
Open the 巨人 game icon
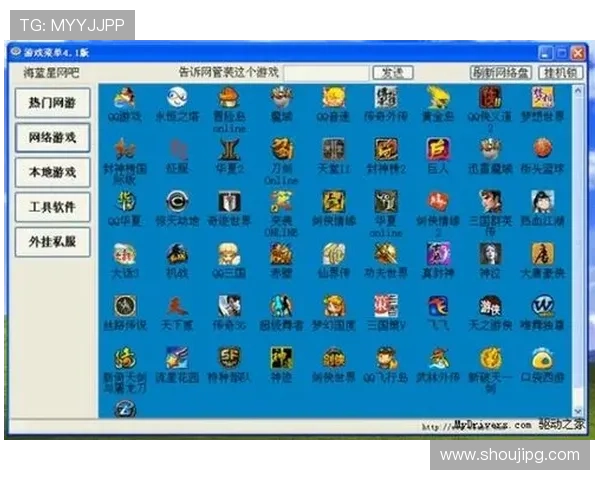[438, 149]
